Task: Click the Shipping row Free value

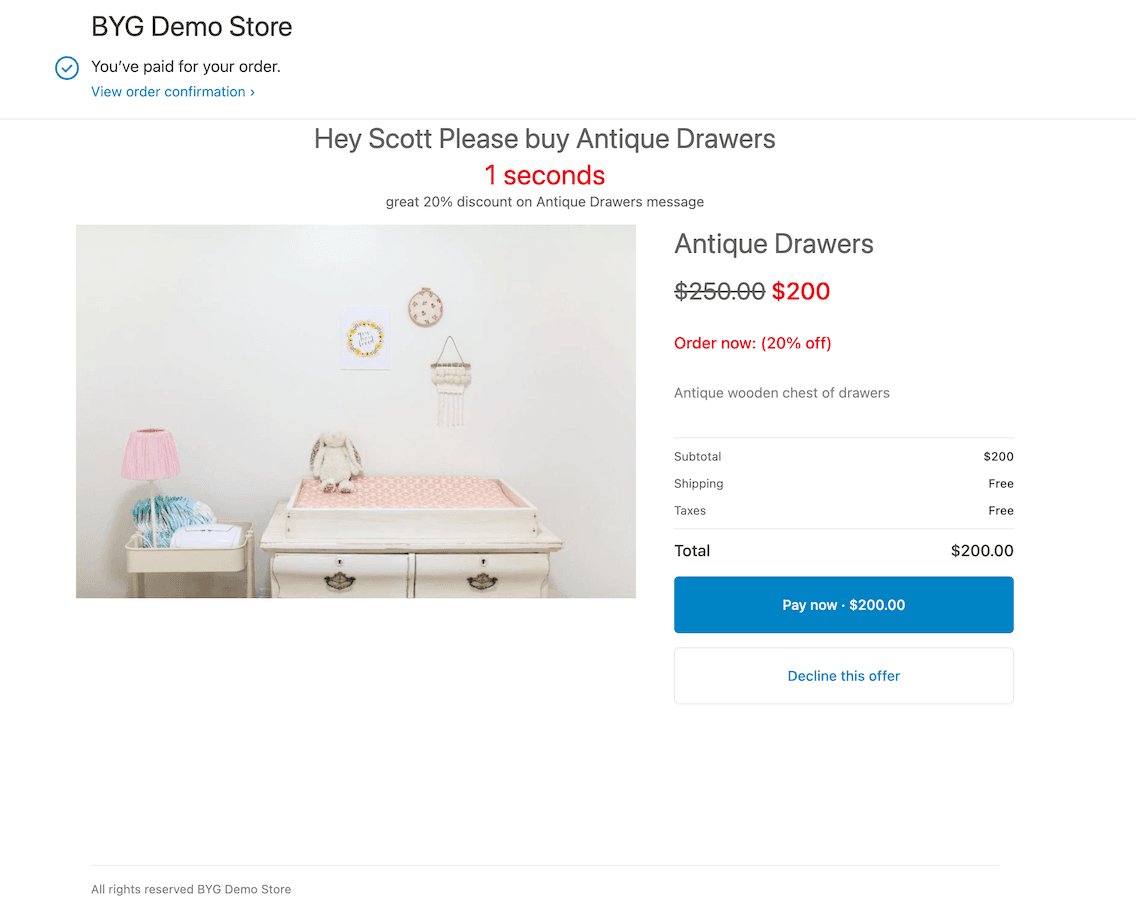Action: (1000, 484)
